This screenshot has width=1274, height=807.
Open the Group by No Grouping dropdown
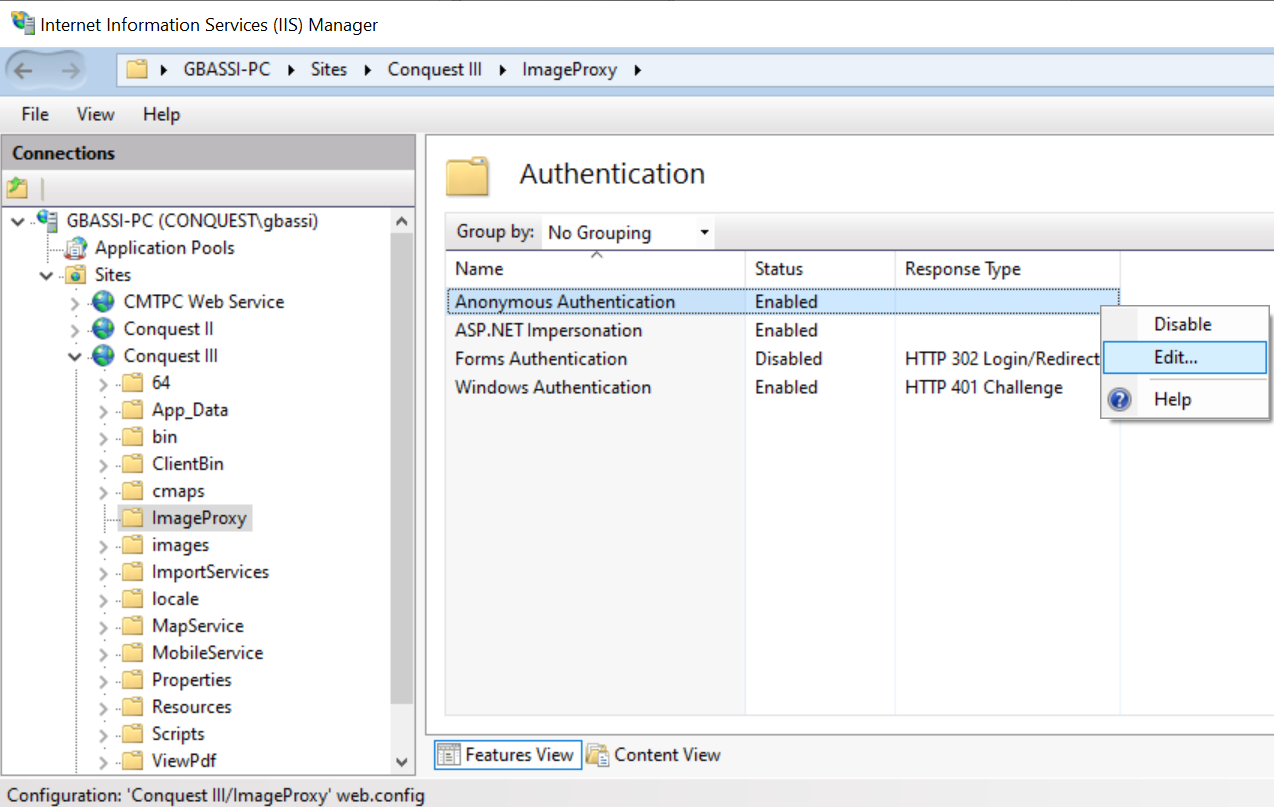628,233
